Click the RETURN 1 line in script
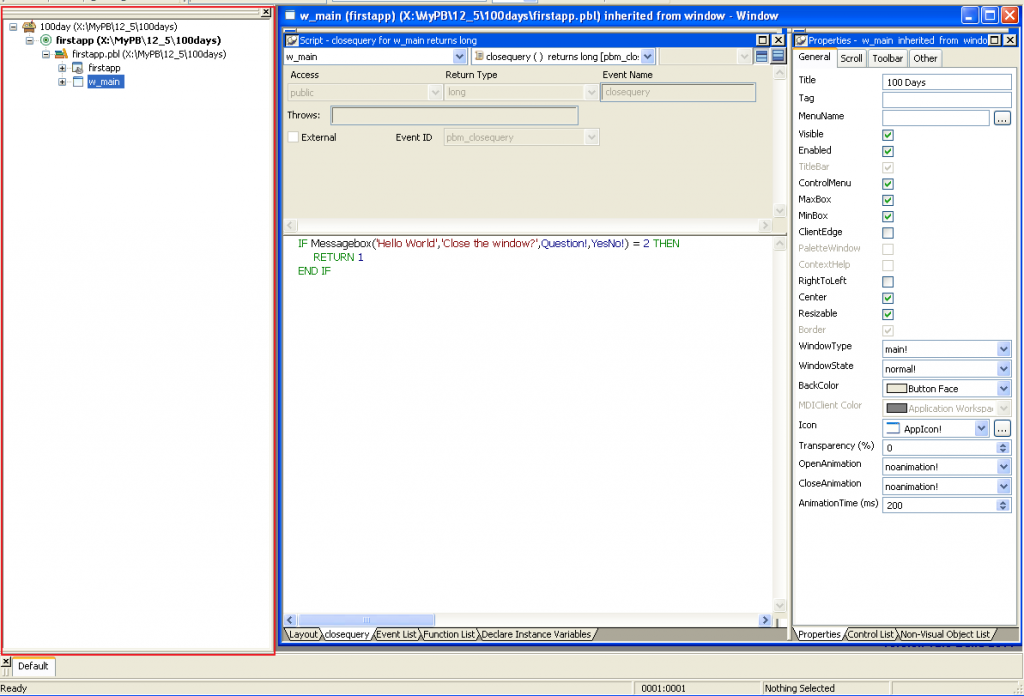The height and width of the screenshot is (696, 1024). pos(338,257)
